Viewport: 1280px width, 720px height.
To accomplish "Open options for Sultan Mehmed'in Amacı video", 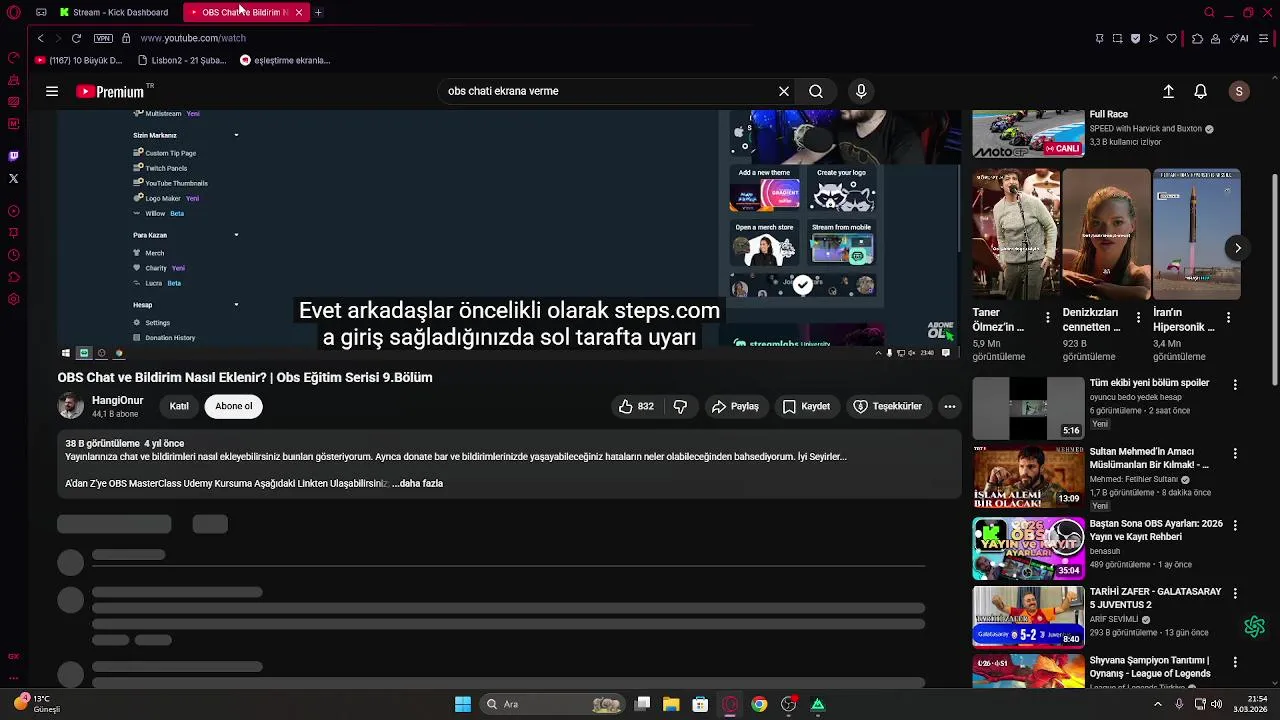I will click(1235, 454).
